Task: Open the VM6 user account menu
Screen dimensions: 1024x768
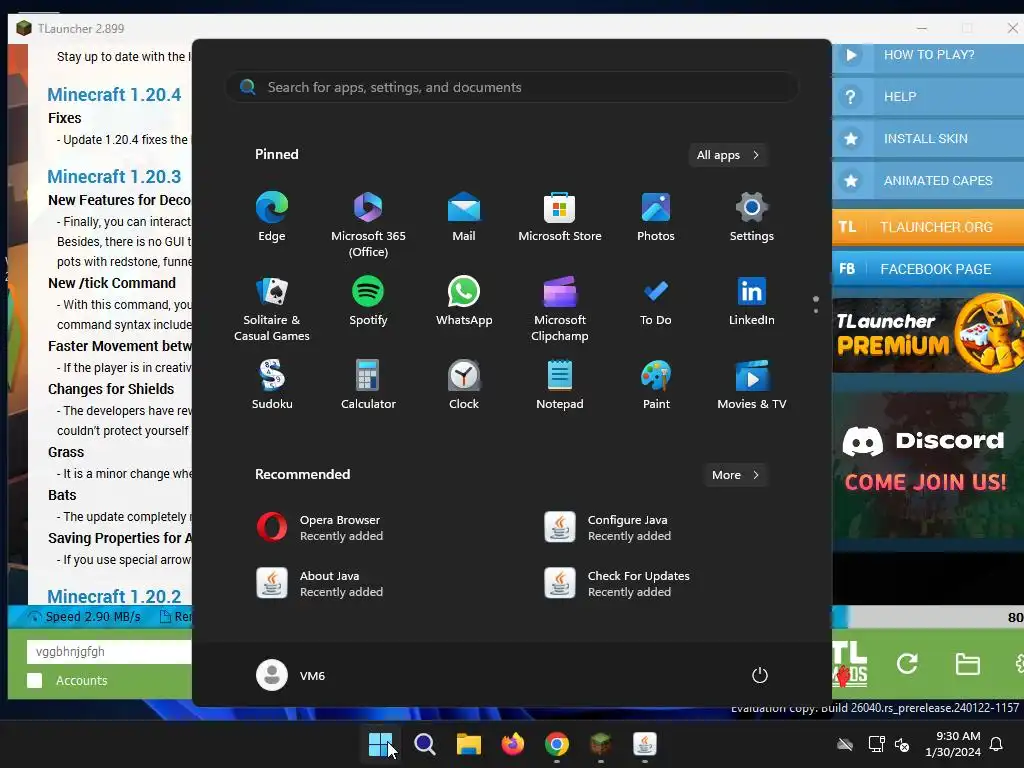Action: [x=291, y=675]
